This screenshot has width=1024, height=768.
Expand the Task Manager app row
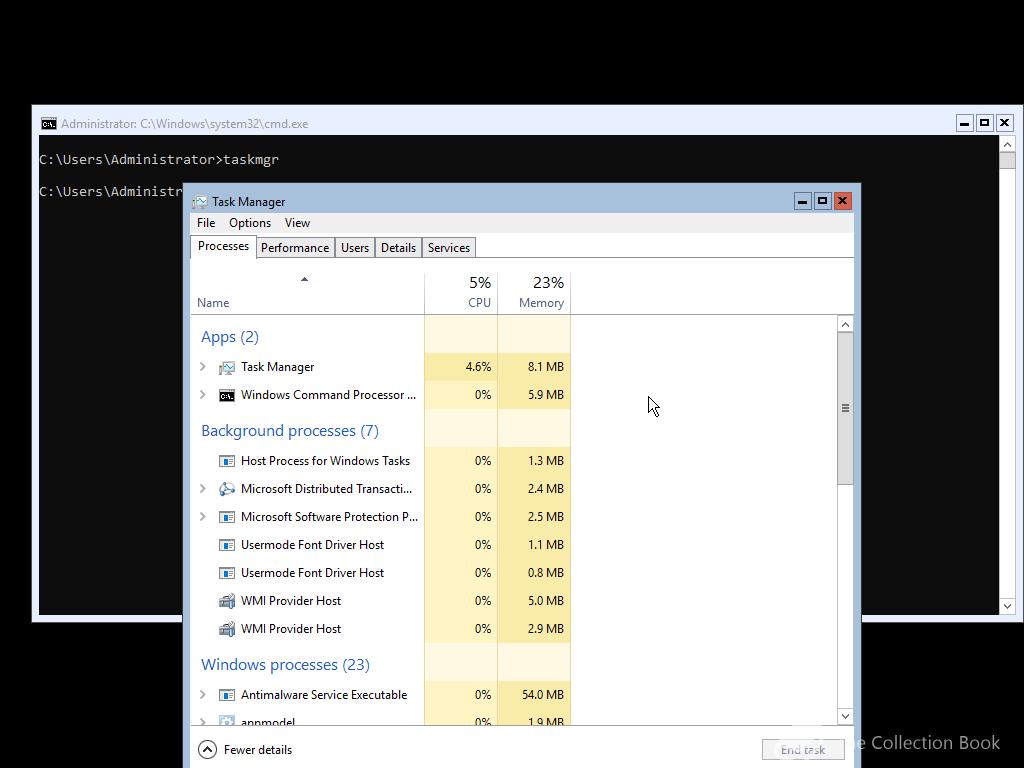[203, 367]
